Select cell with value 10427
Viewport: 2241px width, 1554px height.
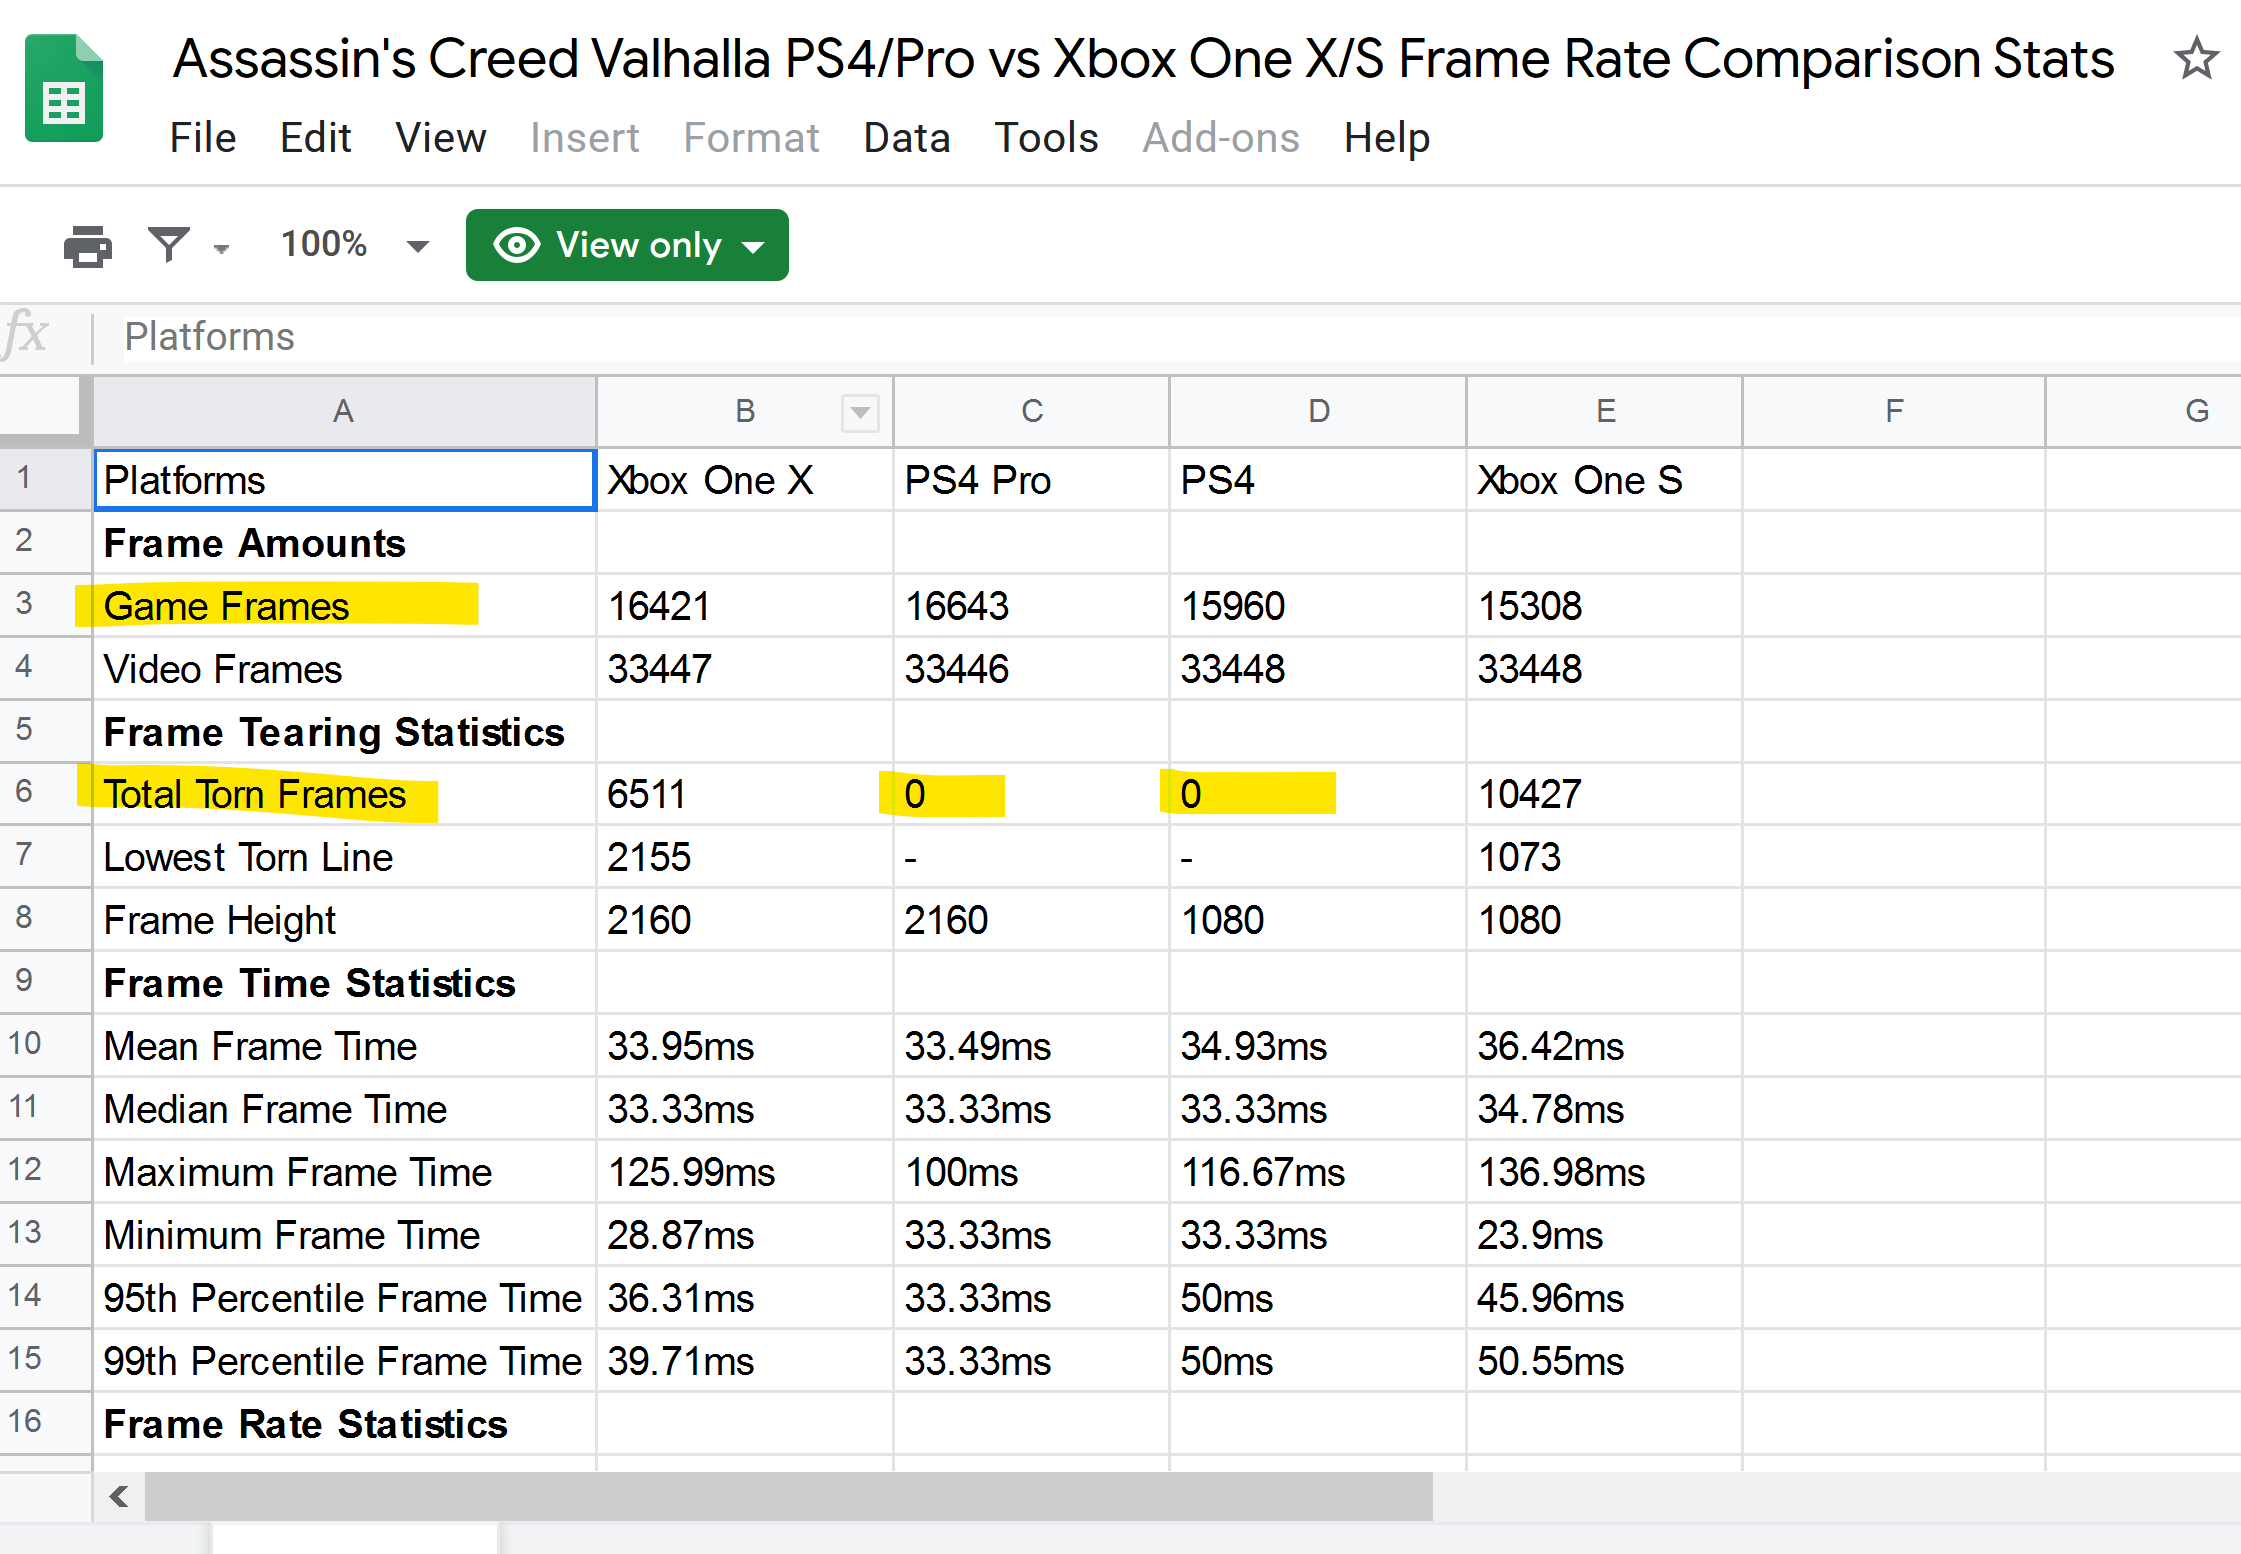(x=1604, y=794)
